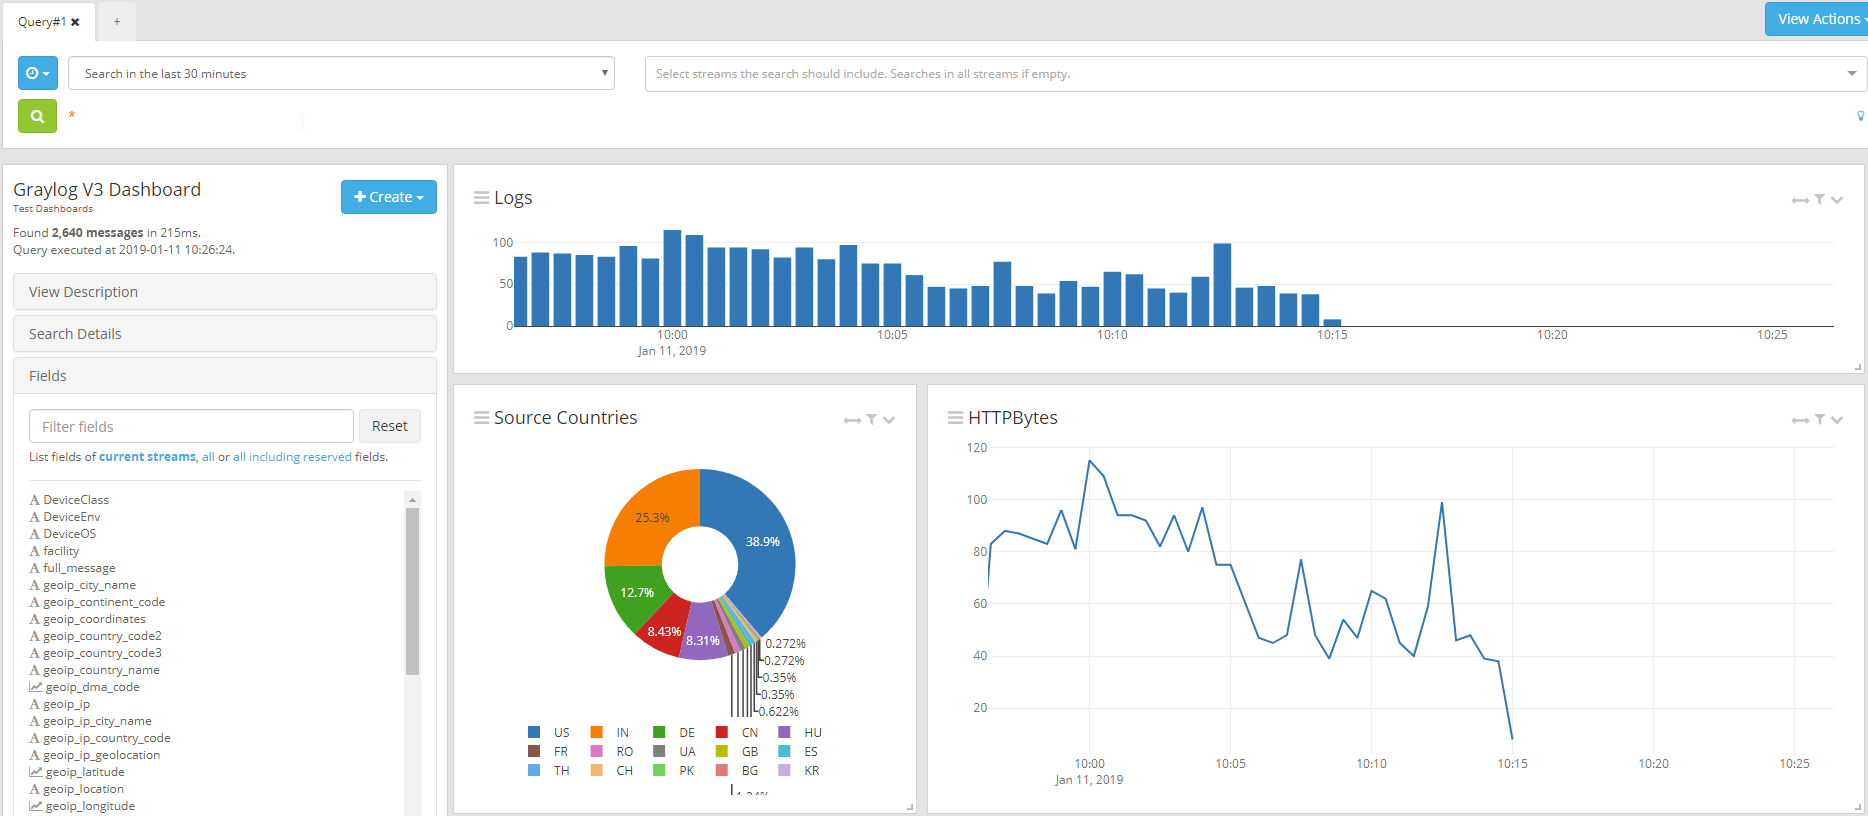Click the chart icon beside geoip_dma_code
Image resolution: width=1868 pixels, height=816 pixels.
point(35,687)
